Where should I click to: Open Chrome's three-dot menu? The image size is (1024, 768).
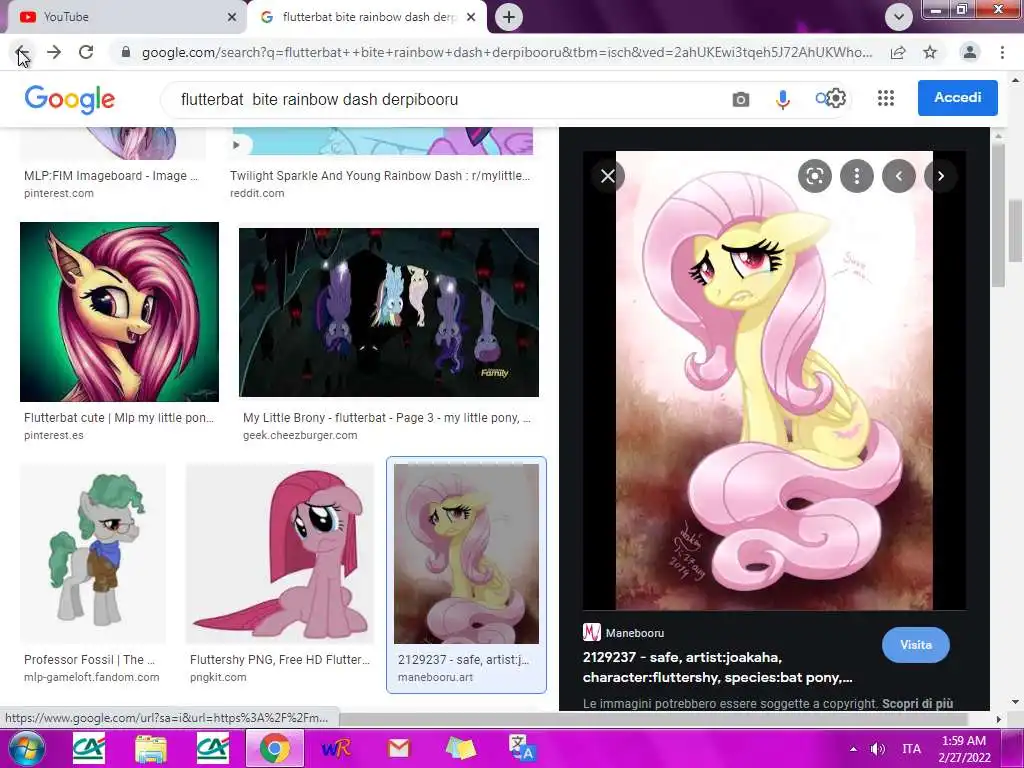[x=1002, y=52]
